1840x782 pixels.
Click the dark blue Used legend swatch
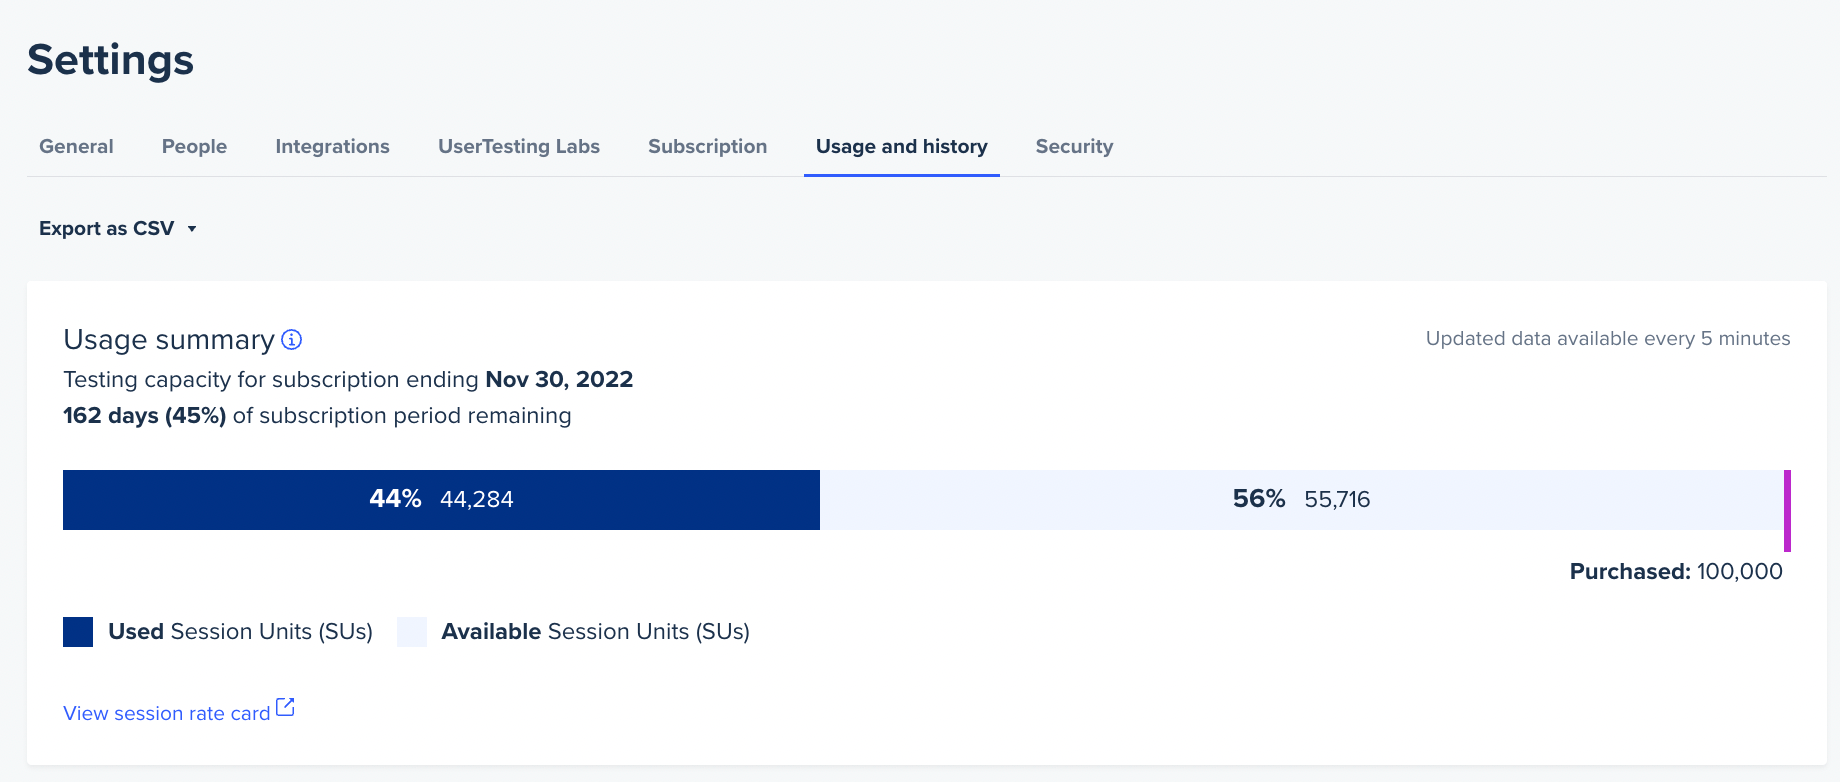point(78,632)
